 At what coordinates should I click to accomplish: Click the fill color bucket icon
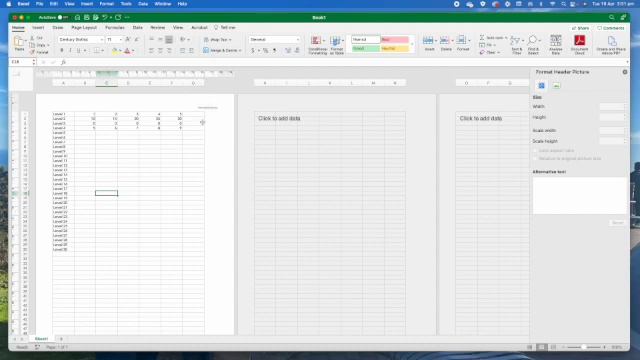coord(115,51)
